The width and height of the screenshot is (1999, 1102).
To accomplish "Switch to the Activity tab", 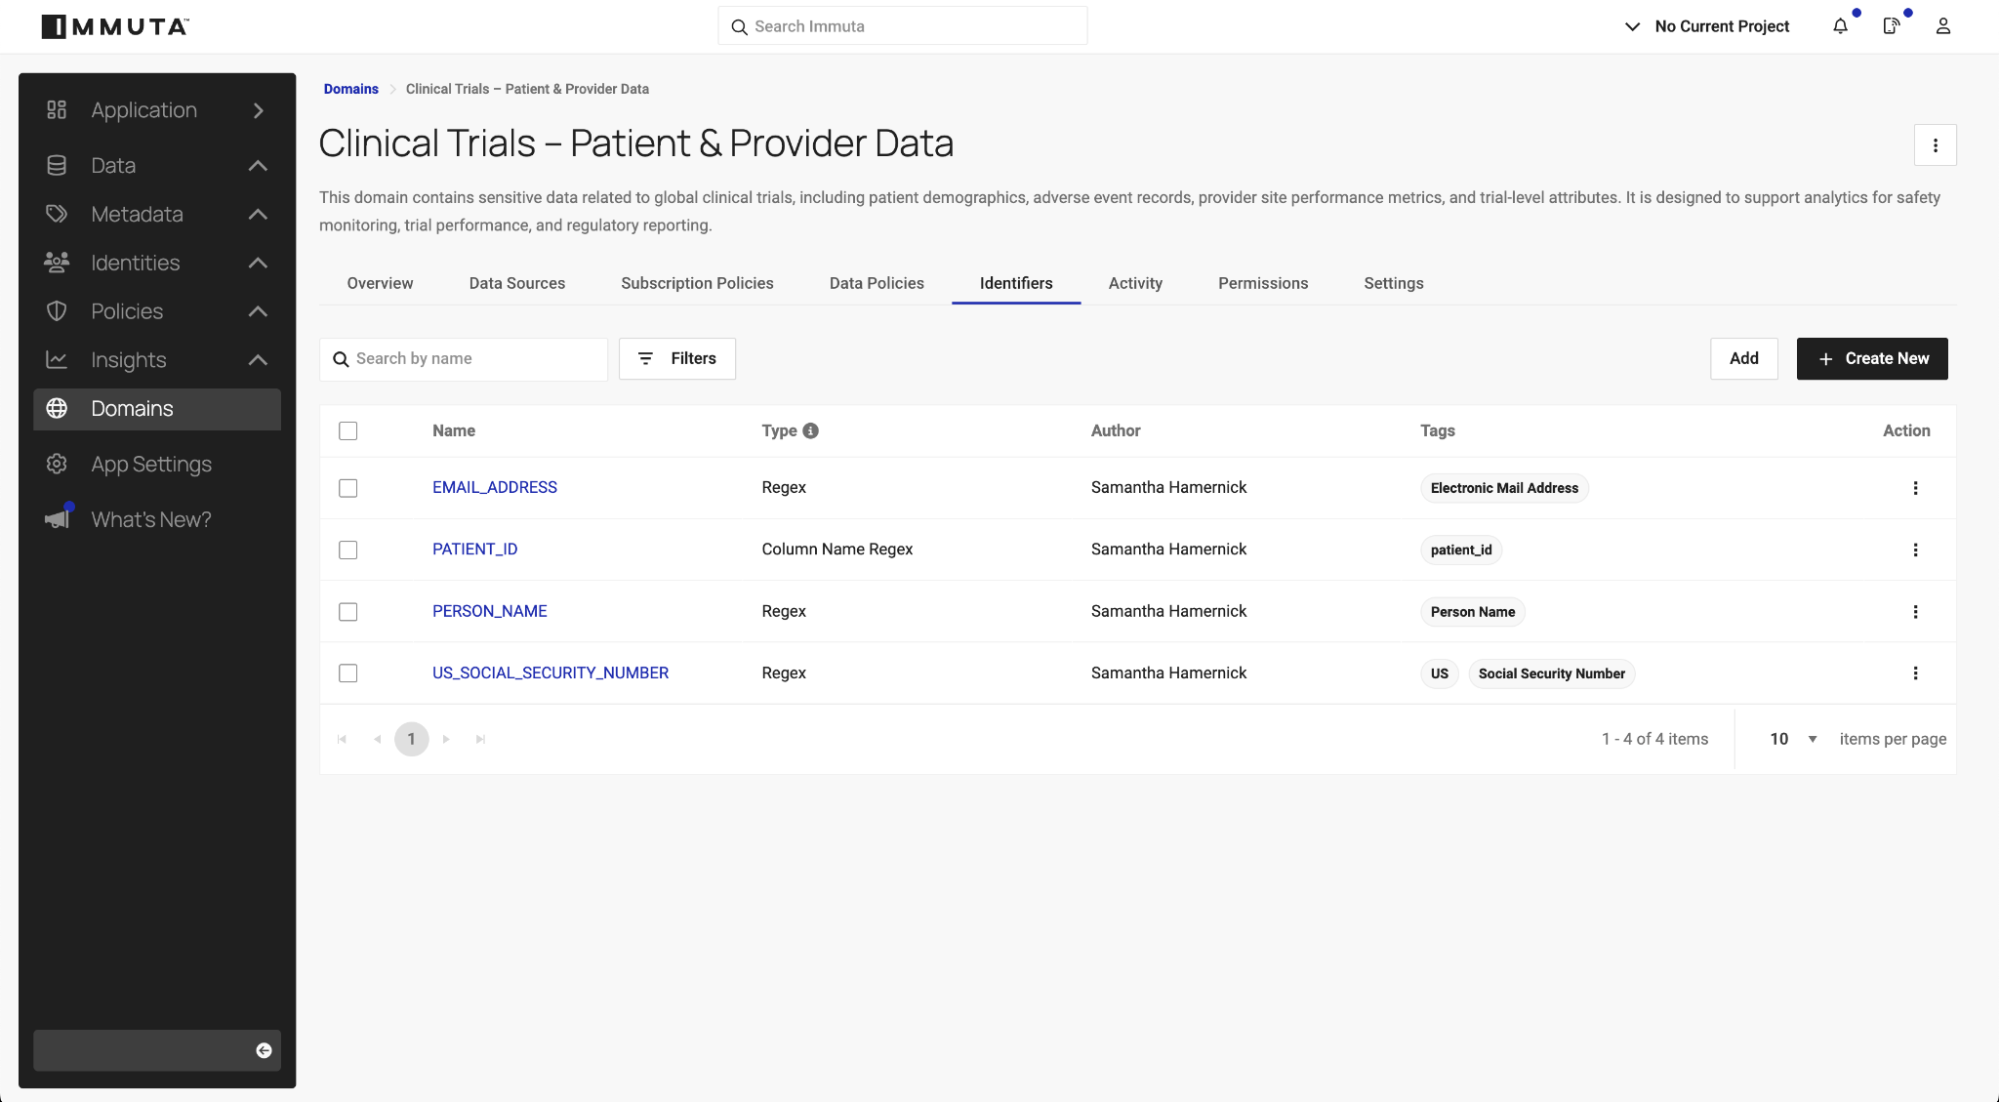I will click(x=1135, y=283).
